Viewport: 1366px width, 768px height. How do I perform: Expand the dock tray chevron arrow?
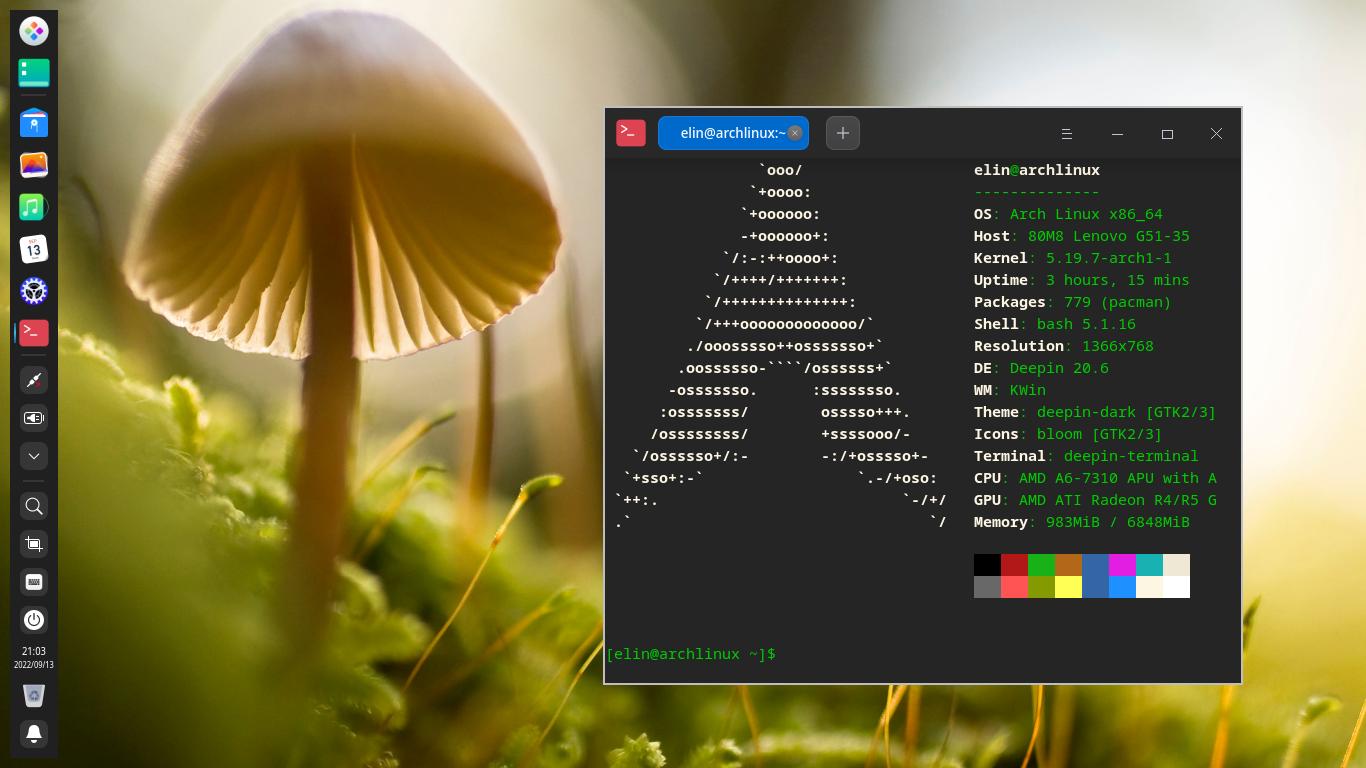34,456
